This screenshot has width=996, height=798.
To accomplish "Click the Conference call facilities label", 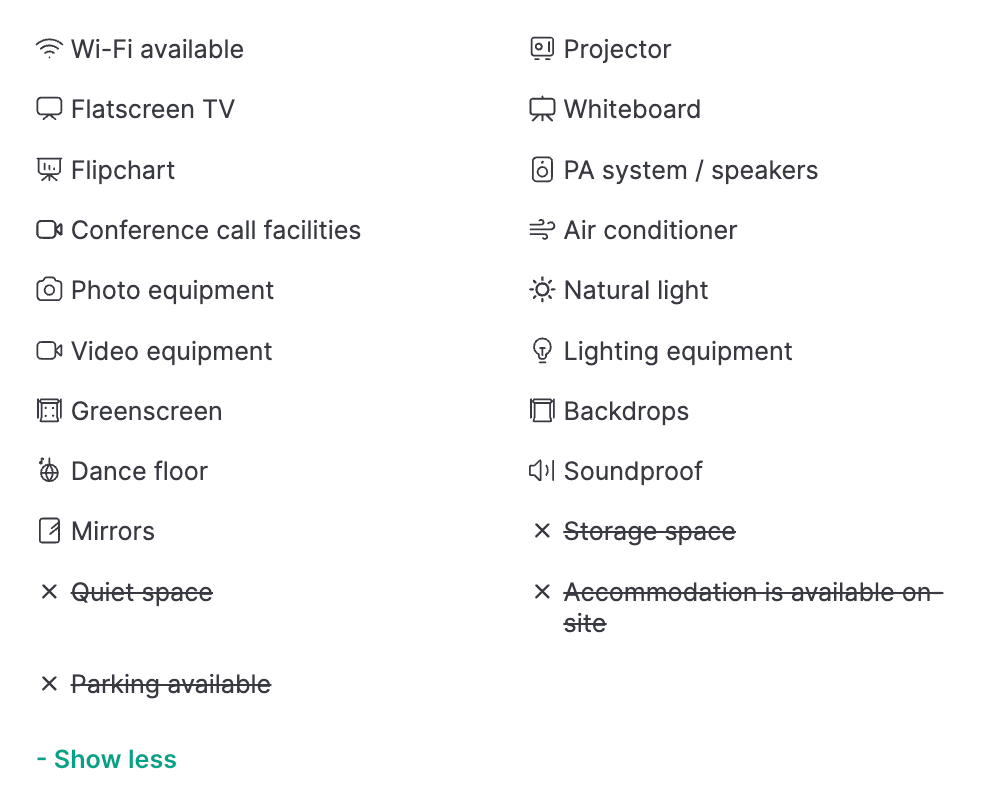I will click(x=216, y=230).
